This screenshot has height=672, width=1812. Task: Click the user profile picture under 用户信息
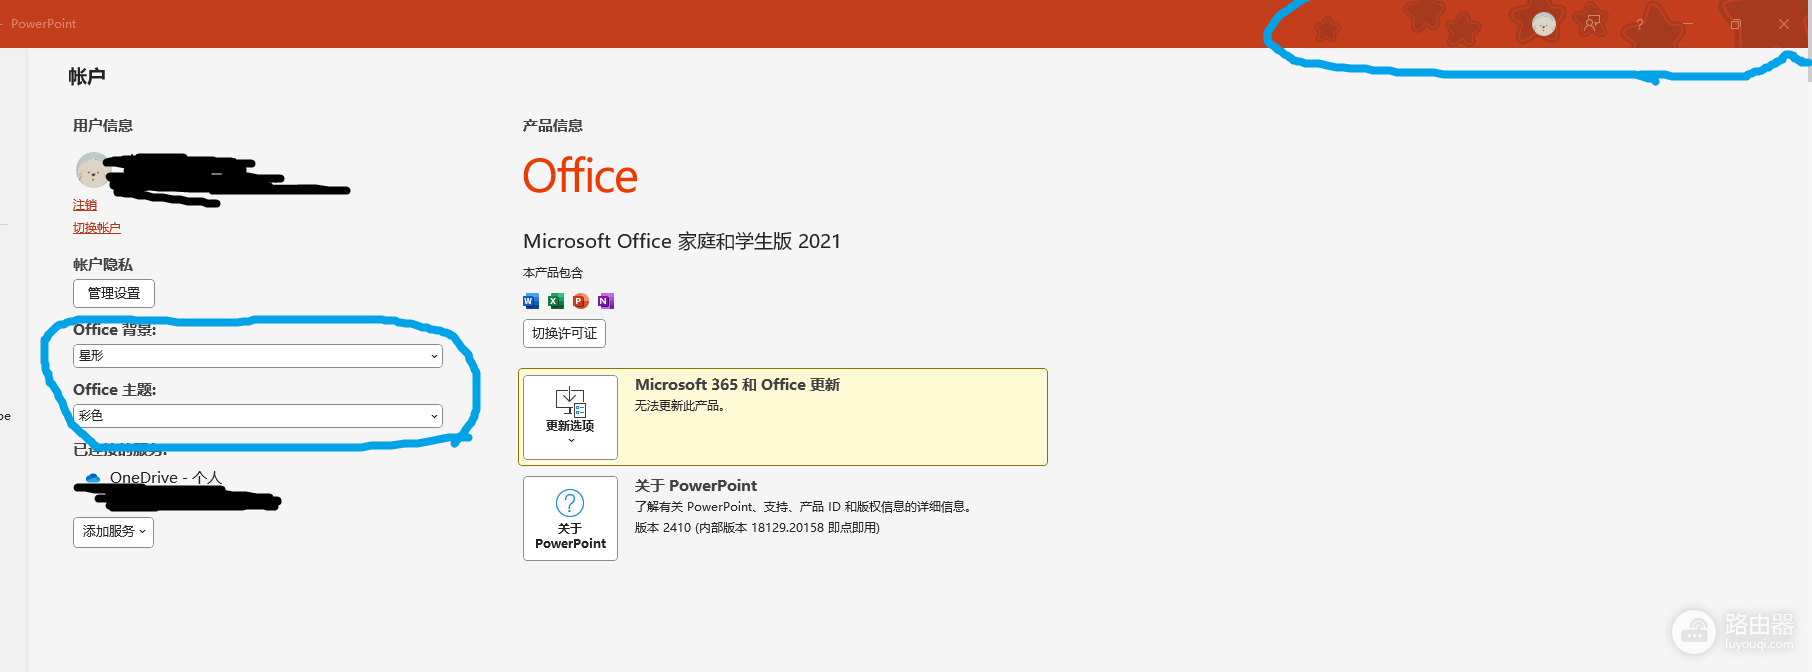pos(92,170)
